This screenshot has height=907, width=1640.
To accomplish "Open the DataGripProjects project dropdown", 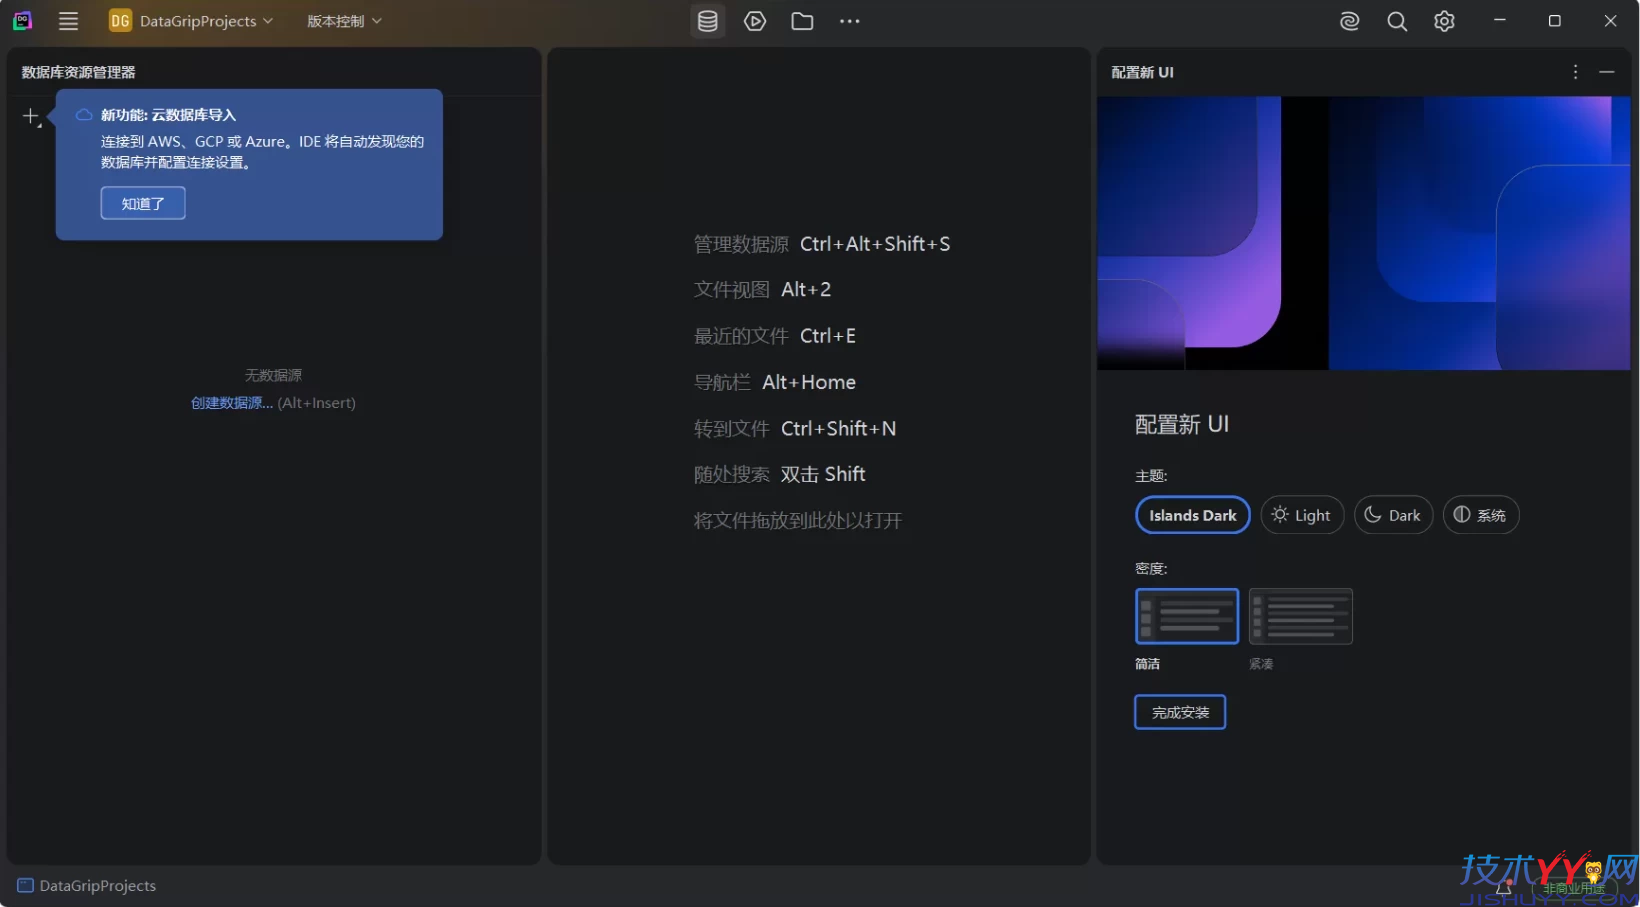I will (x=192, y=21).
